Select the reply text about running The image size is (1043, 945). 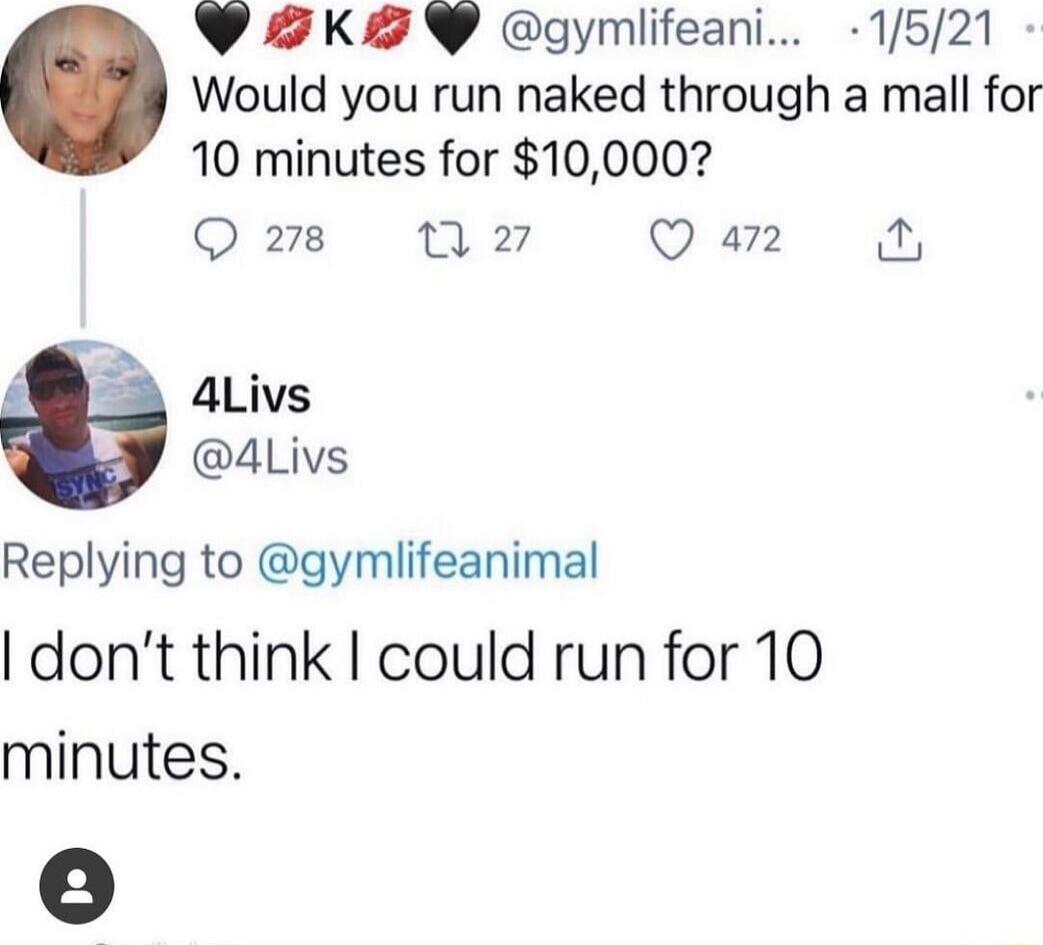[x=412, y=707]
